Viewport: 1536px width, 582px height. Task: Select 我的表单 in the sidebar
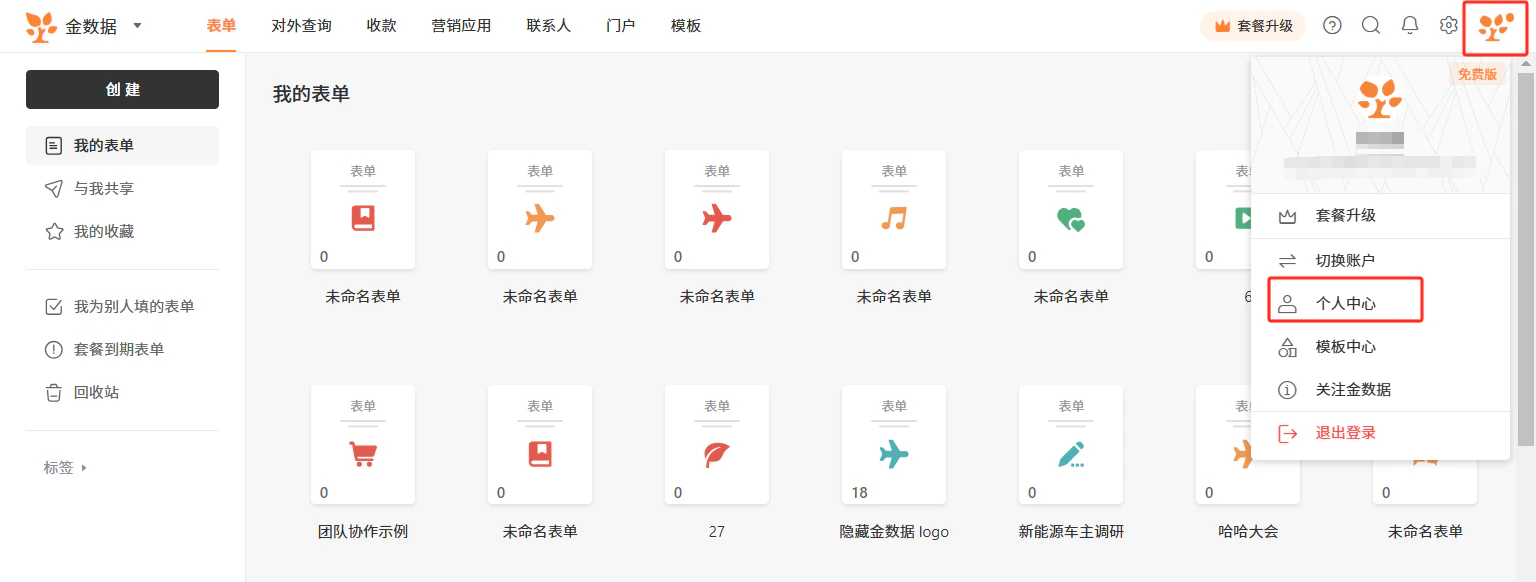(x=122, y=146)
